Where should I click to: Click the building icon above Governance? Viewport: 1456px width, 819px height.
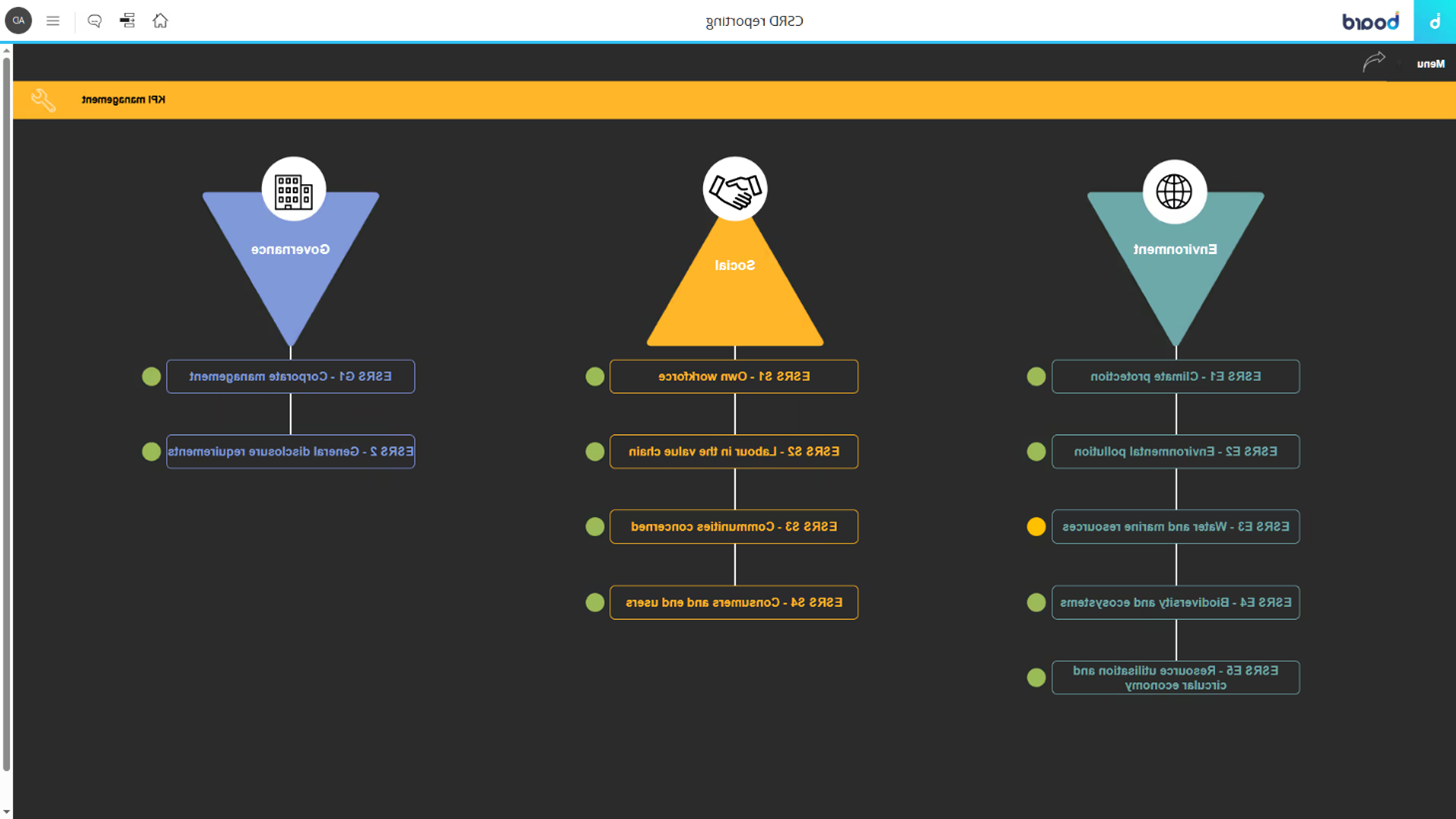(x=293, y=189)
